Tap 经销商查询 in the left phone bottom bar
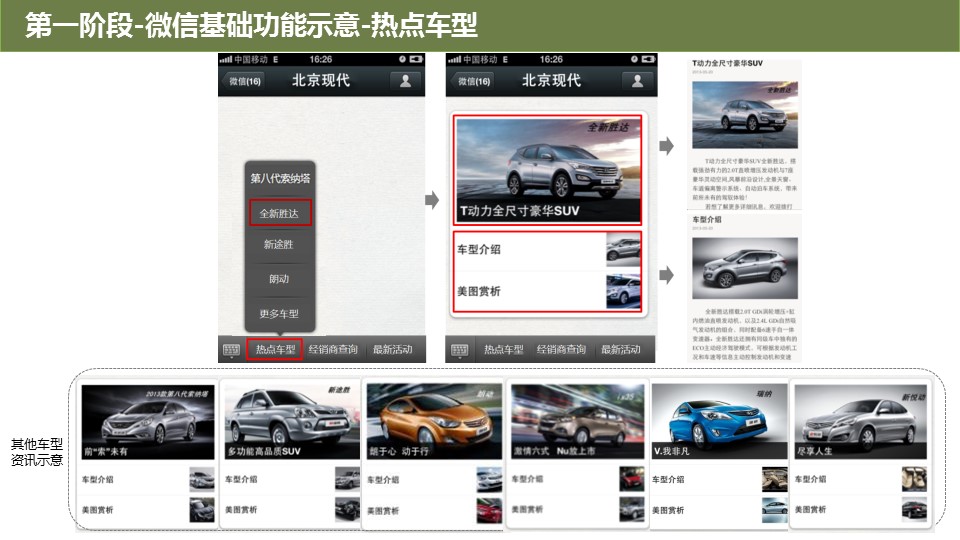 pos(333,350)
